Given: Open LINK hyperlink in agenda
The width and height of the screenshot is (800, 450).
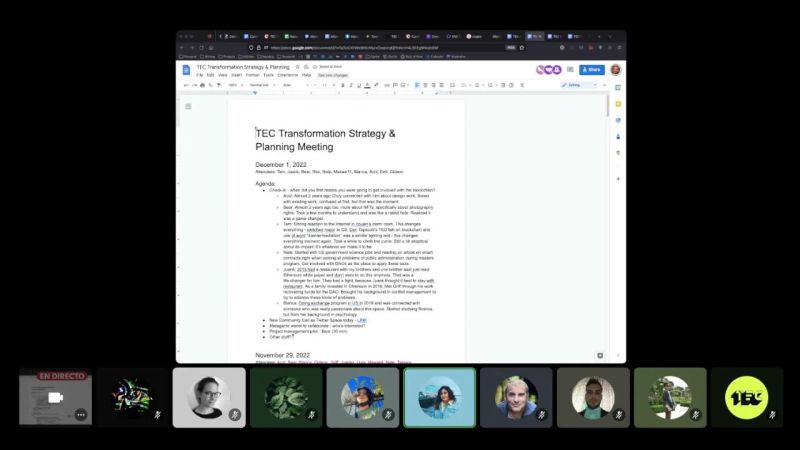Looking at the screenshot, I should click(362, 320).
